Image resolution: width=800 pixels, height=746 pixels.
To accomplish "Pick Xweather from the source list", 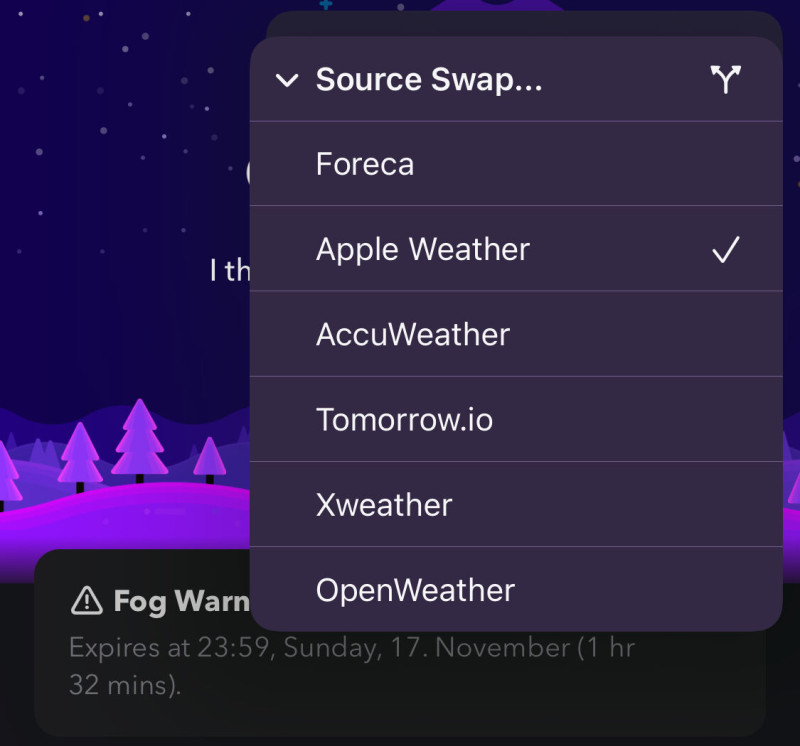I will click(x=516, y=505).
